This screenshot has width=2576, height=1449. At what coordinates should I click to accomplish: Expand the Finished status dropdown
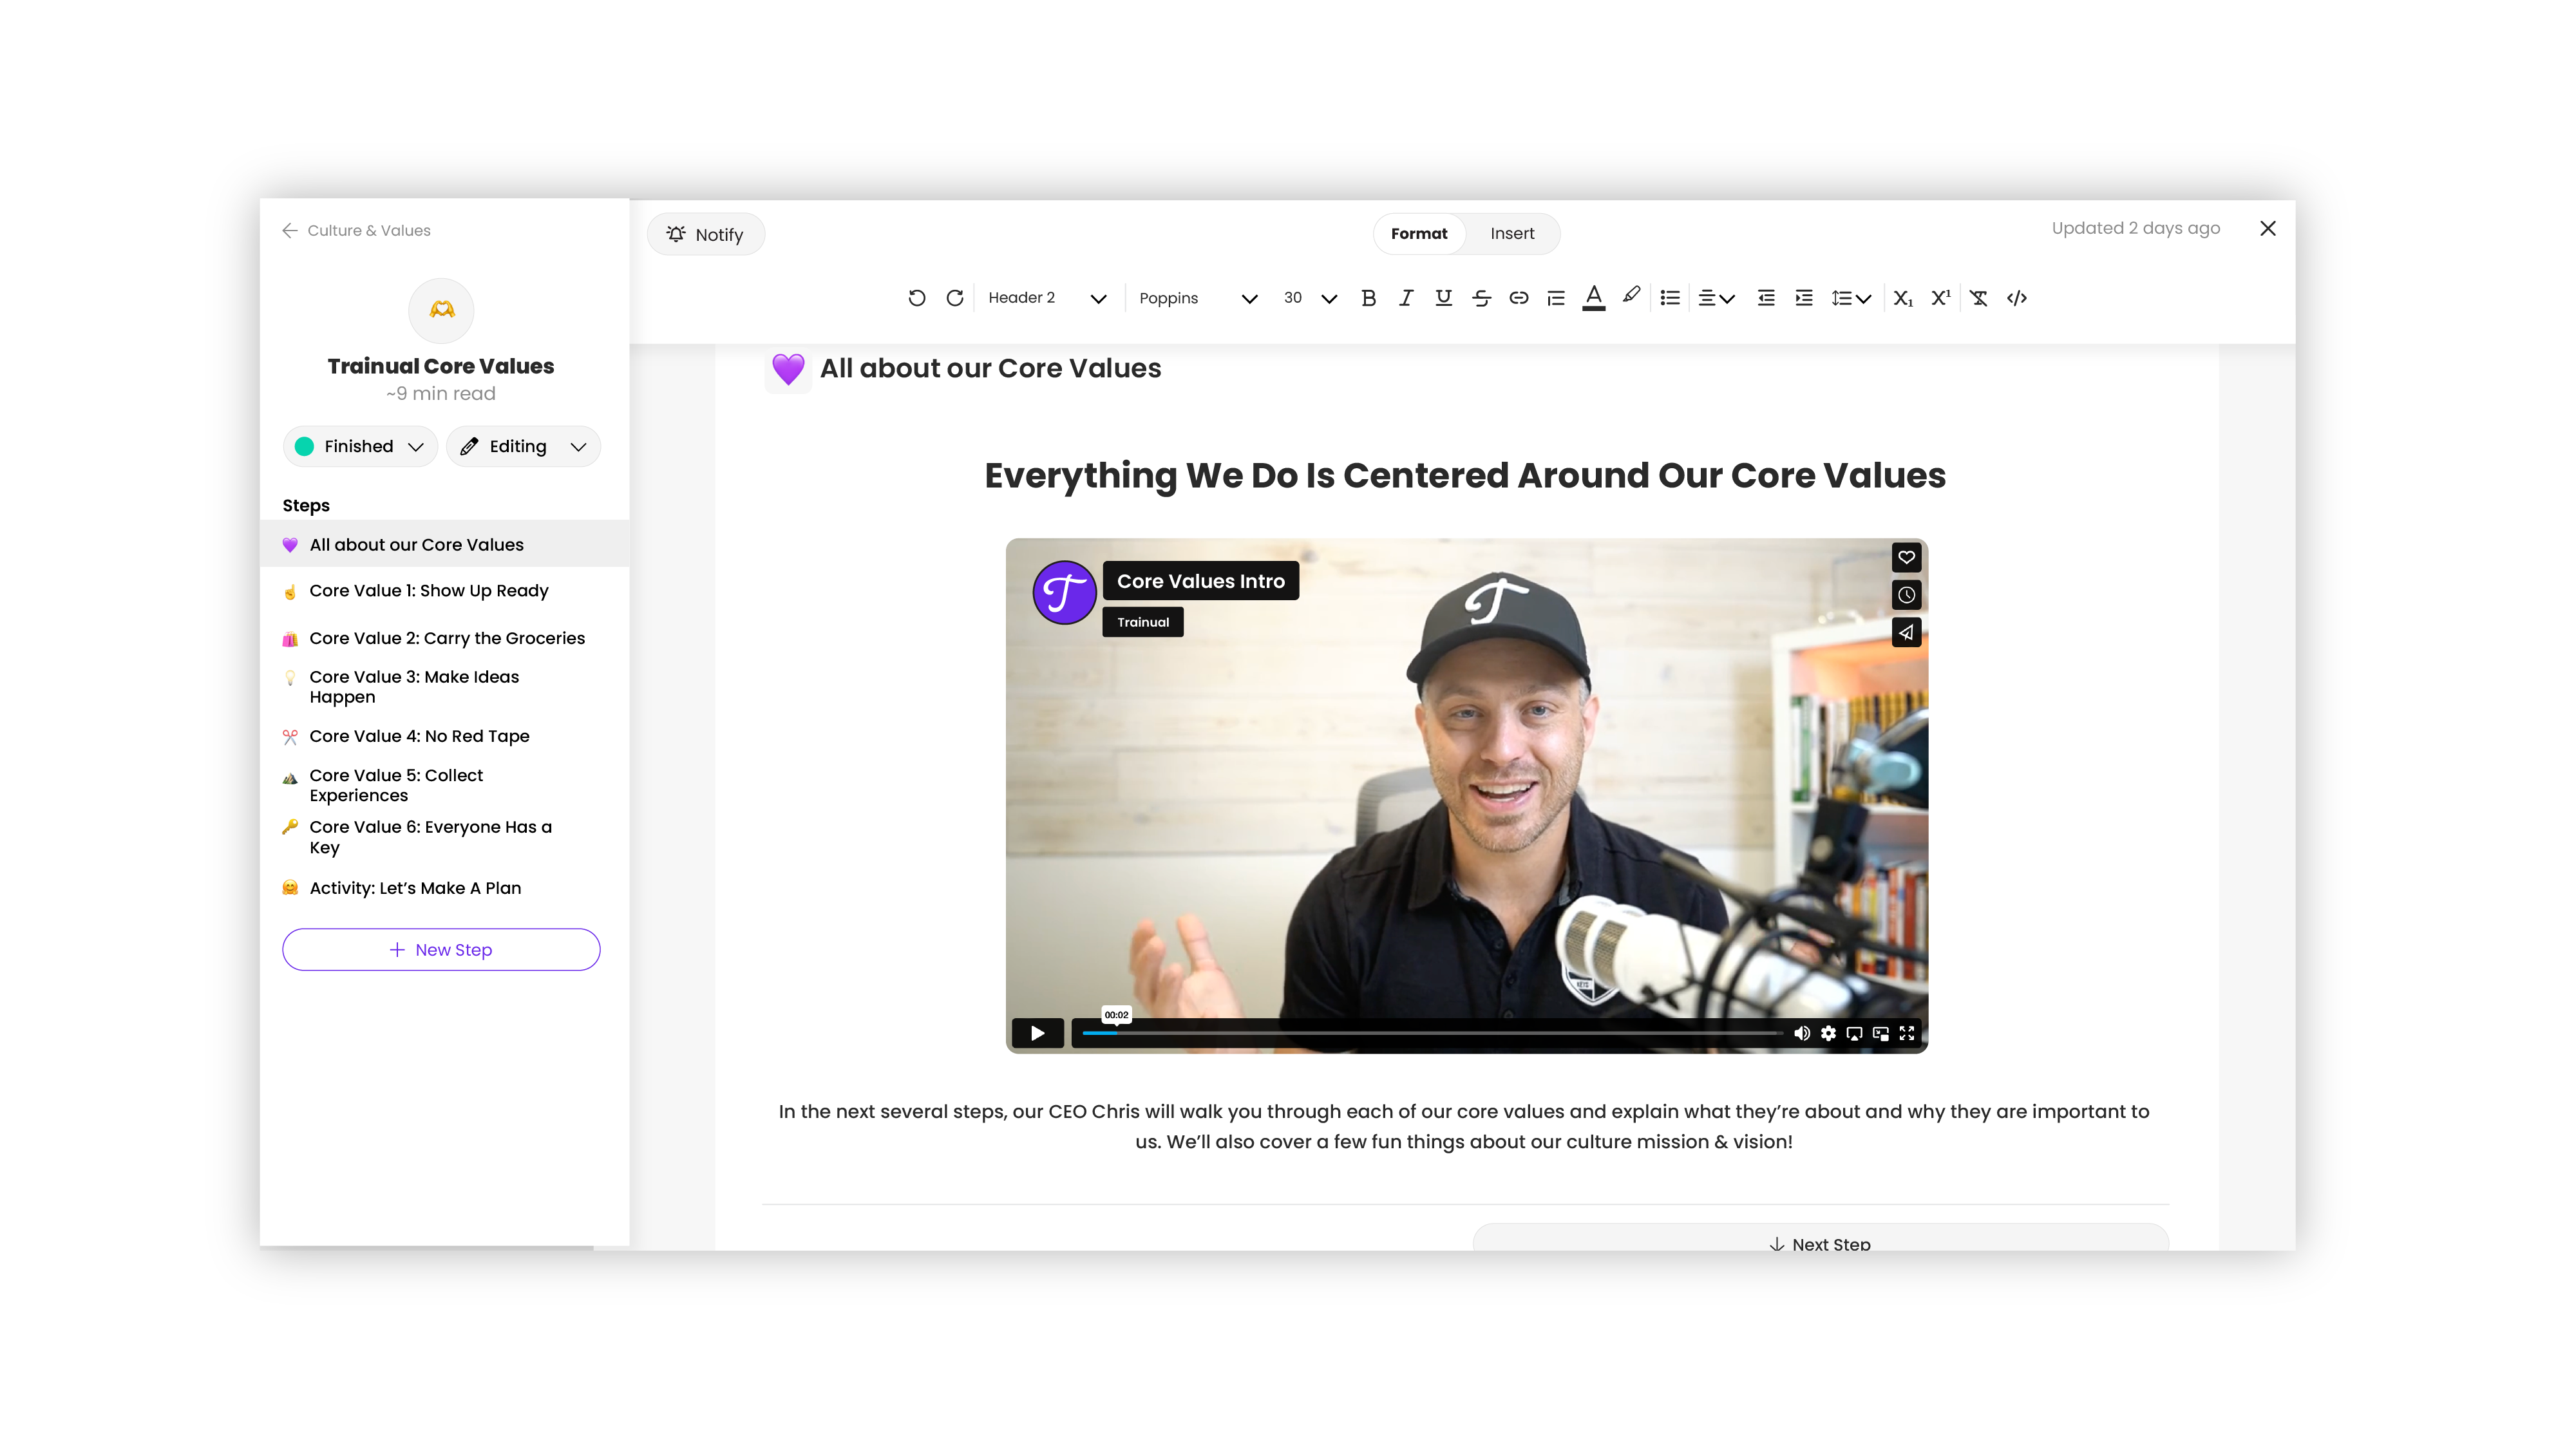[360, 446]
